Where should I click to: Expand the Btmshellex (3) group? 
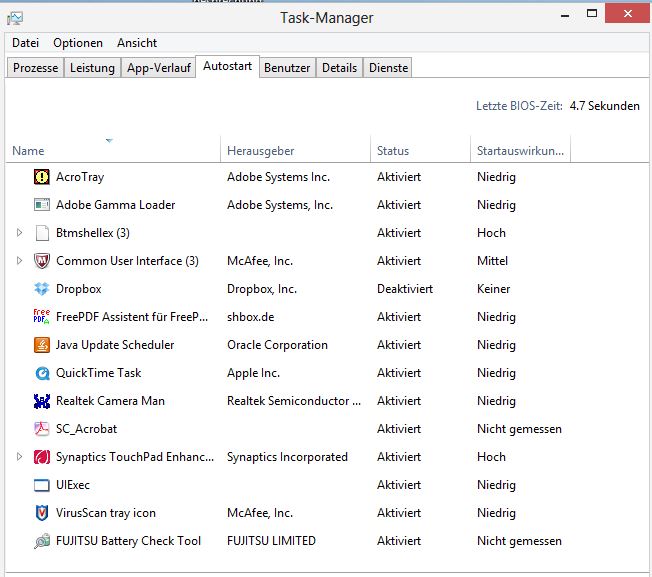pos(19,233)
